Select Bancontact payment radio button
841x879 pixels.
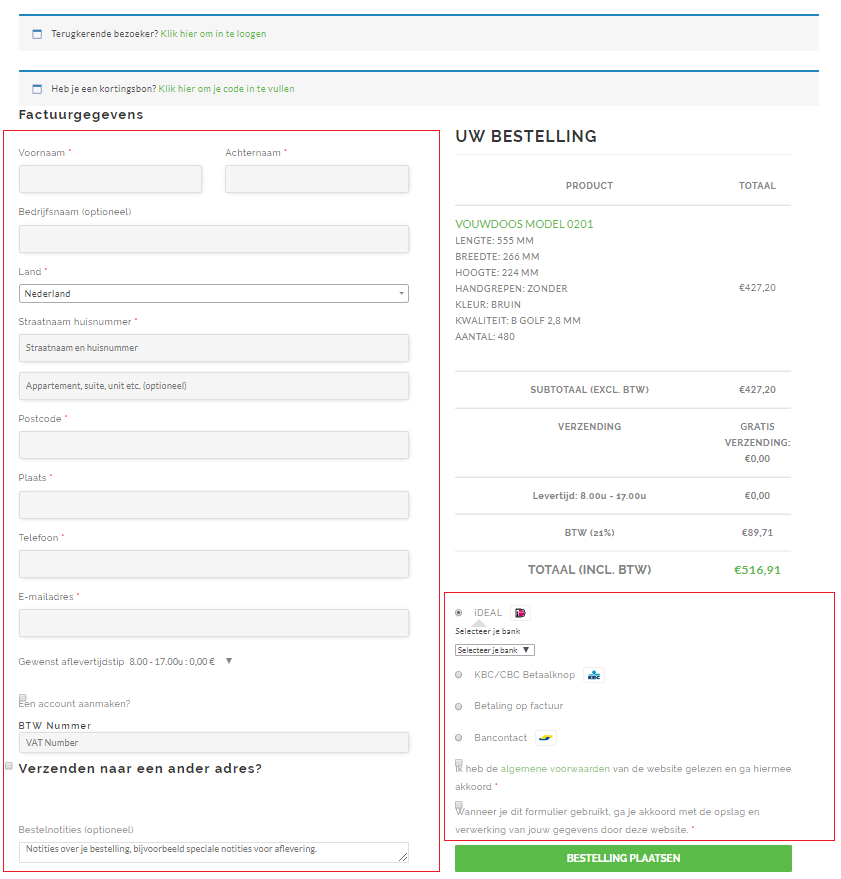point(458,738)
